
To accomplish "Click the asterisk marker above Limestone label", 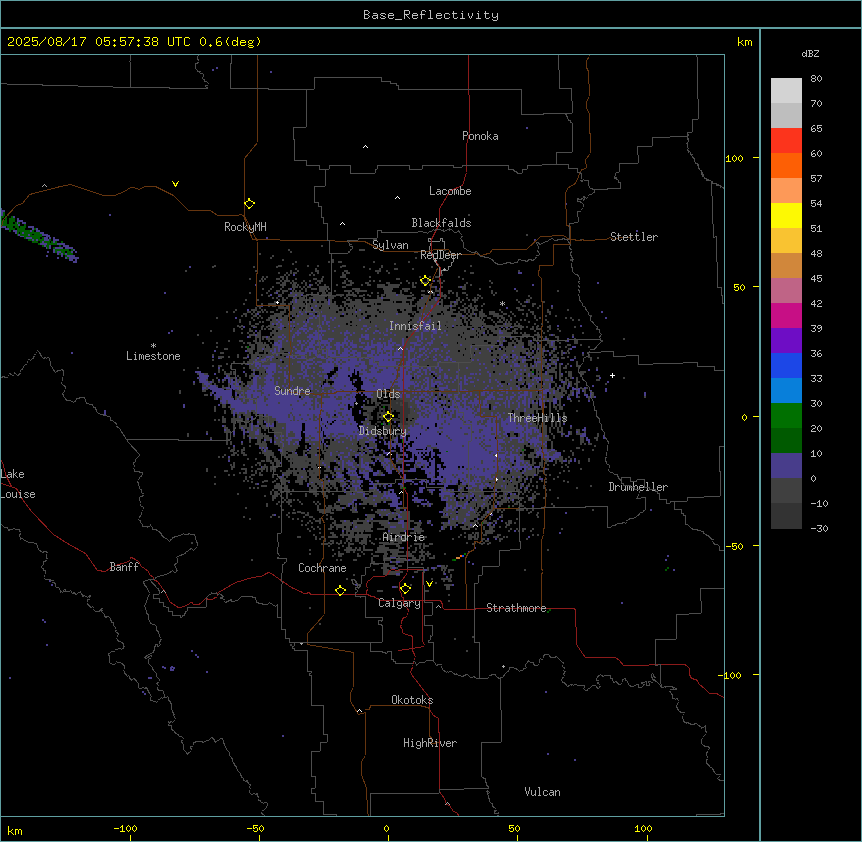I will tap(153, 346).
